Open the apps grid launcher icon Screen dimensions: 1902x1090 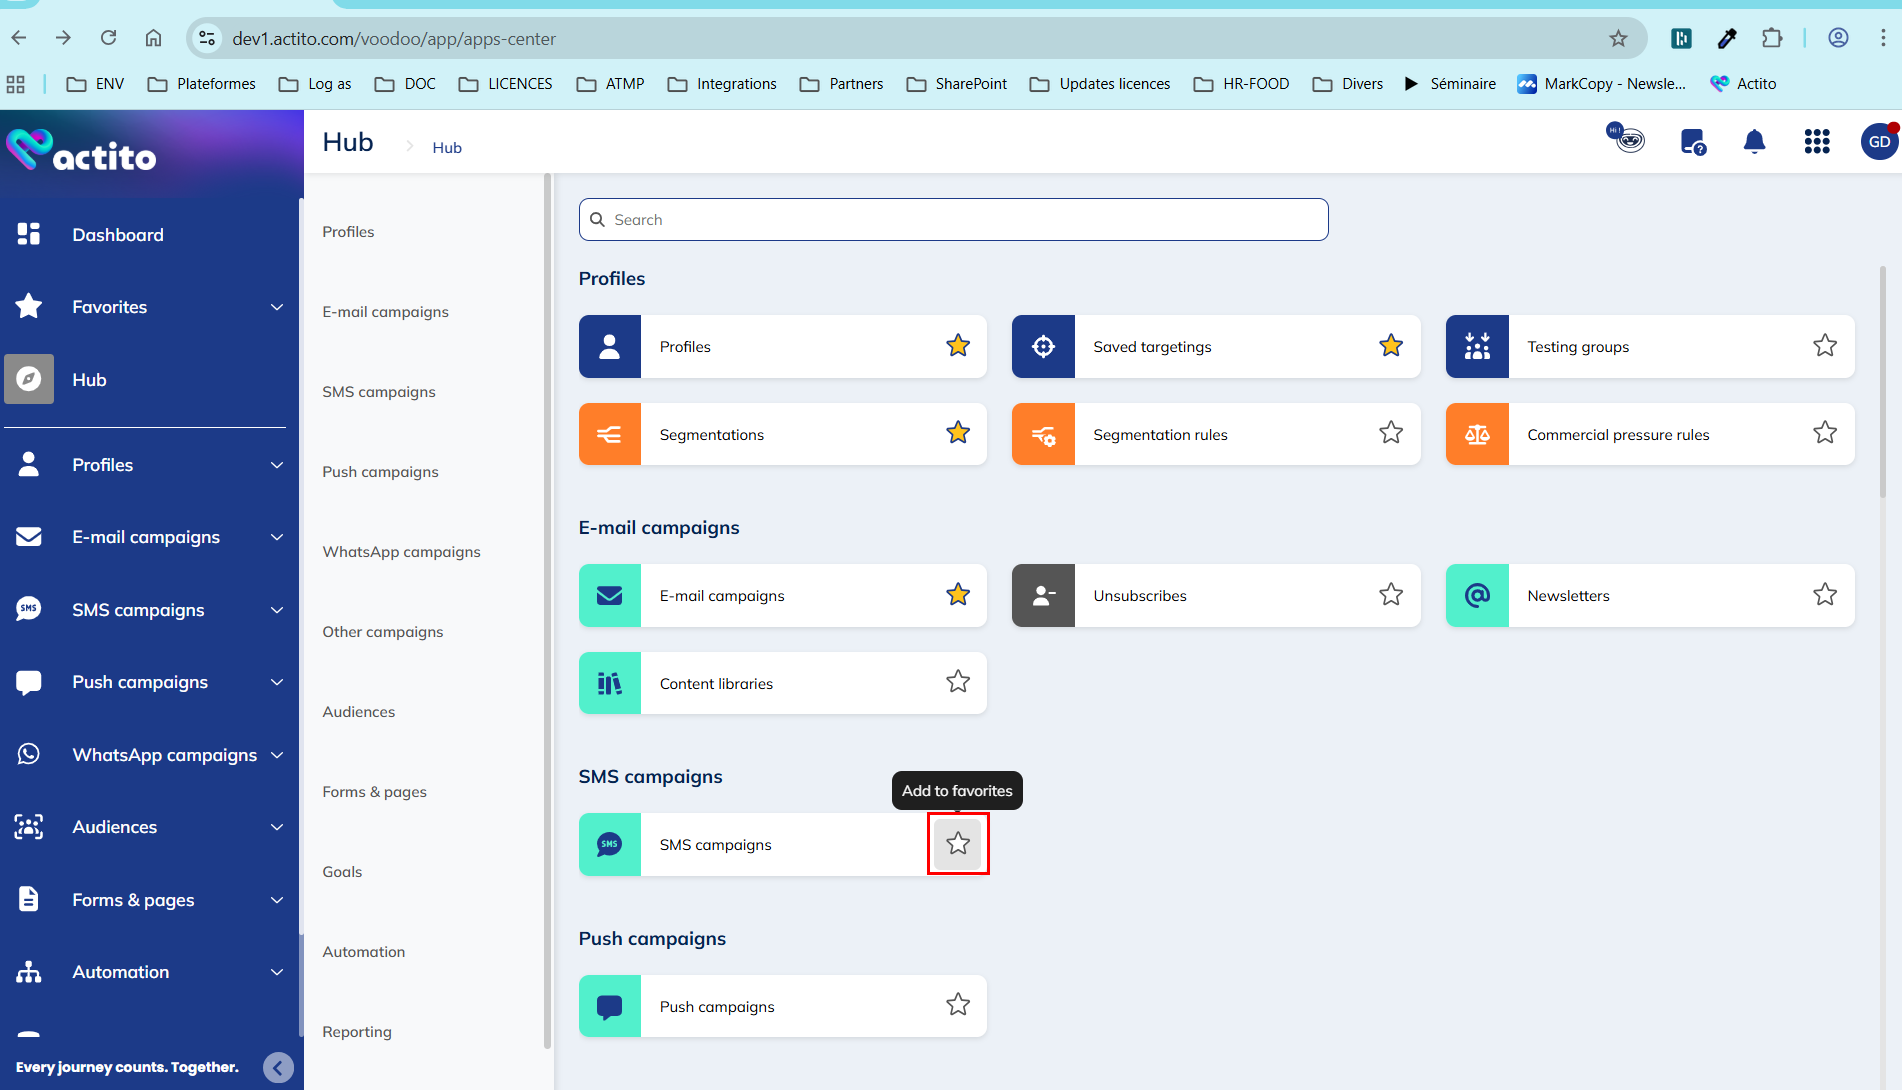click(x=1817, y=142)
